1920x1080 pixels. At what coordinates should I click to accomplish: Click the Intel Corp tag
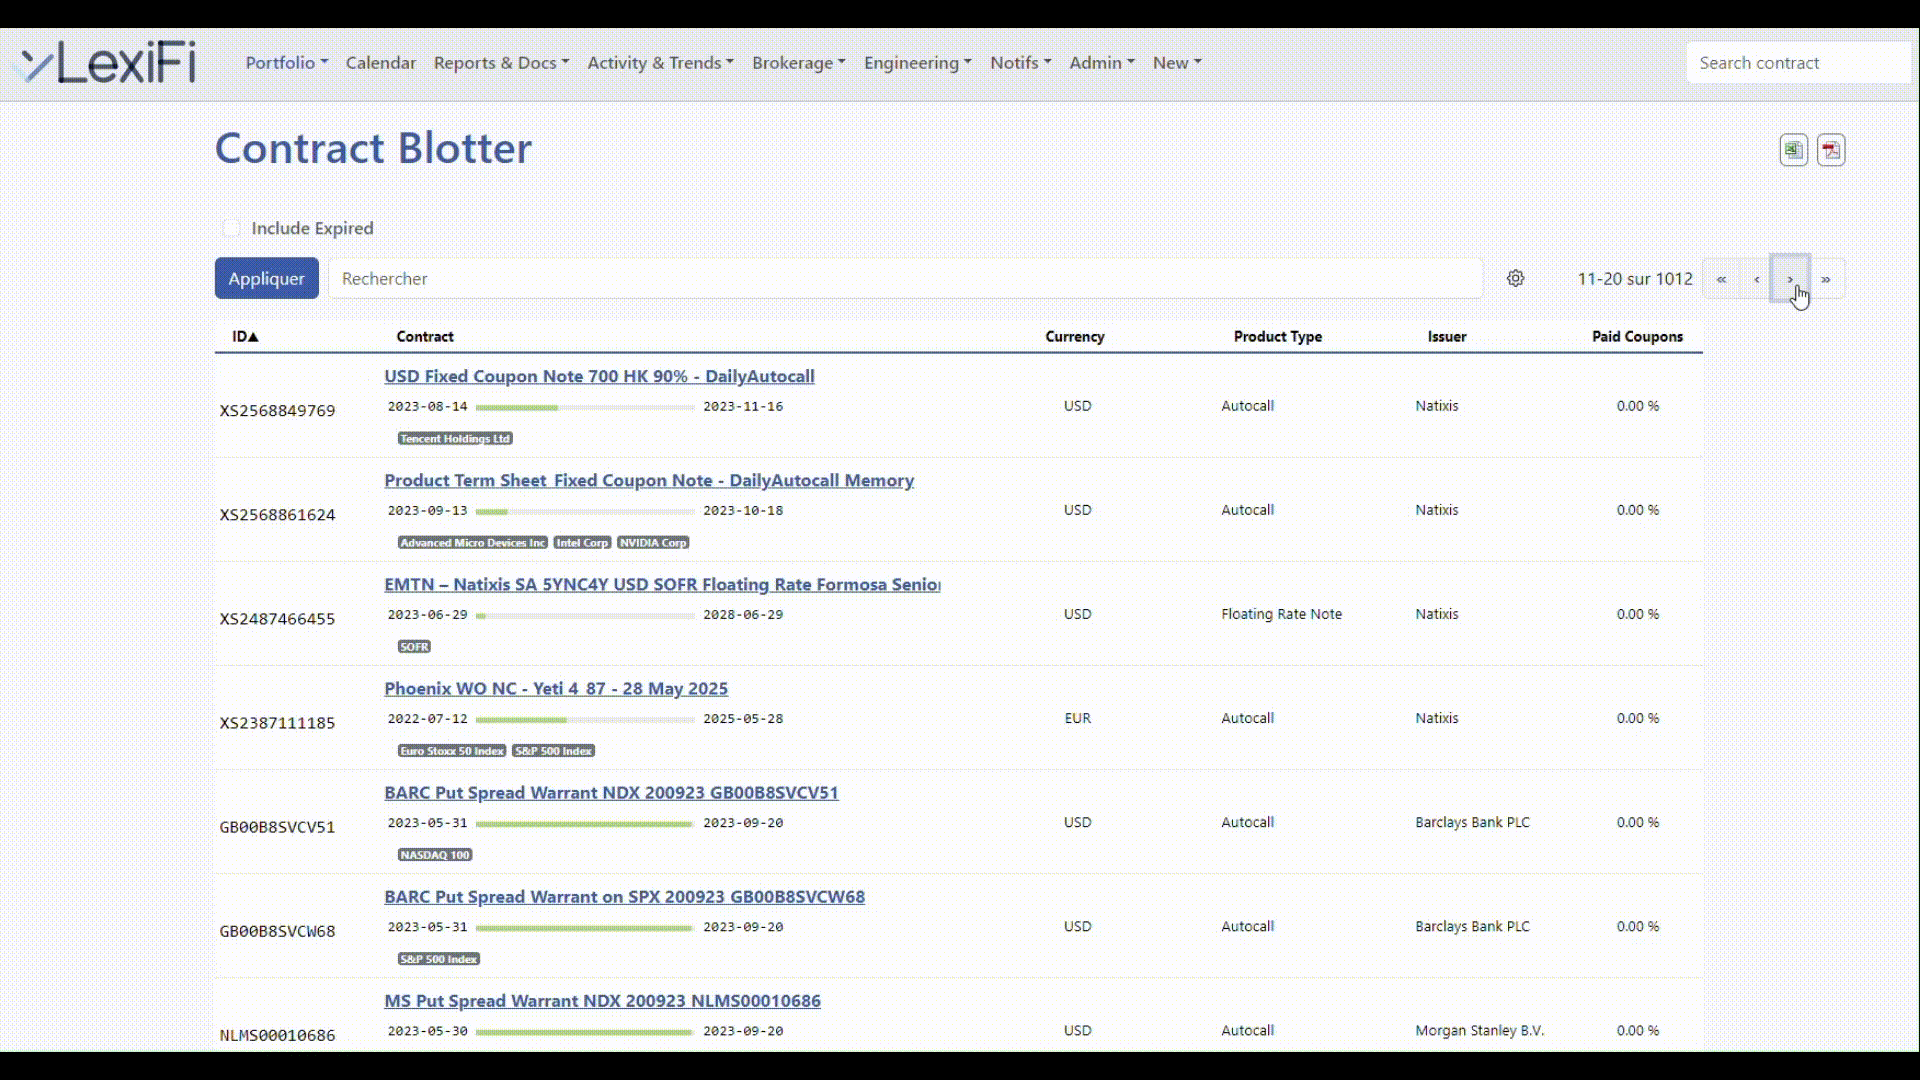point(582,542)
